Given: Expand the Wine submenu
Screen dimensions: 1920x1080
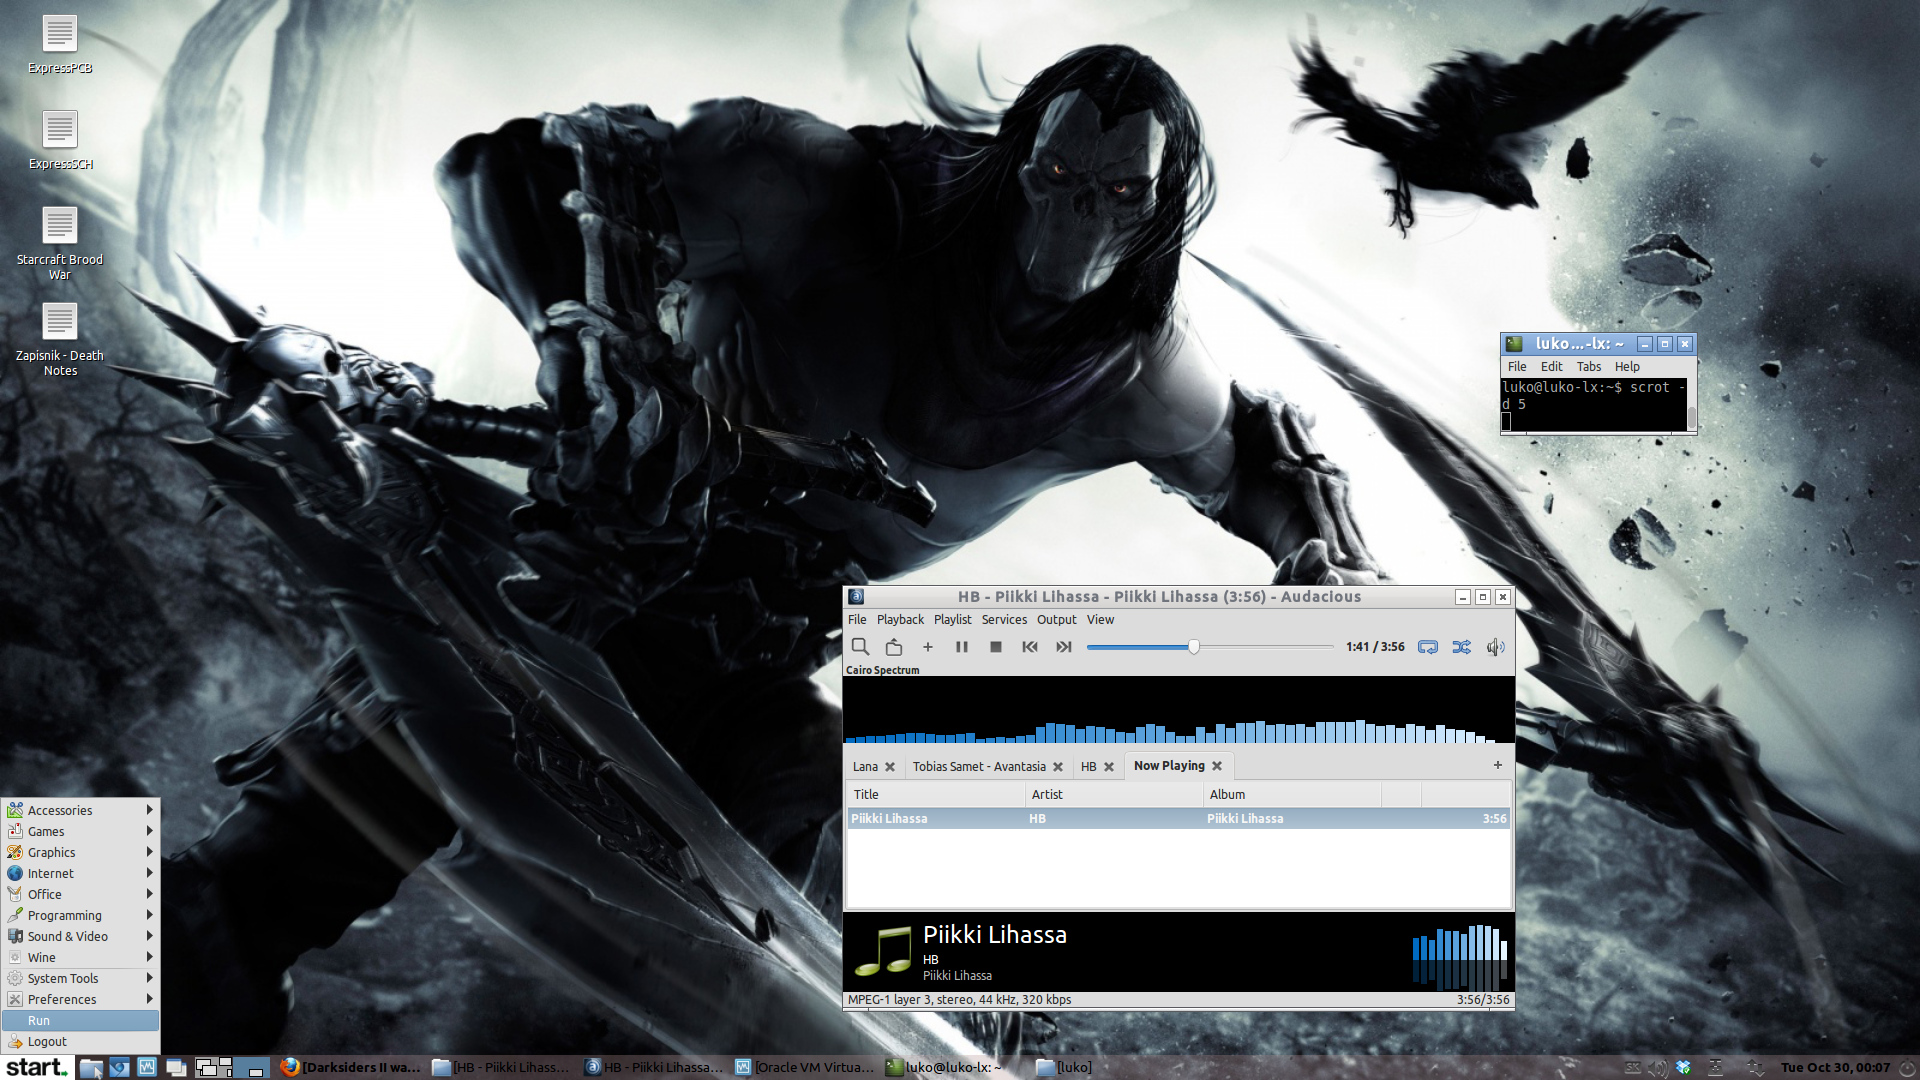Looking at the screenshot, I should click(x=80, y=958).
